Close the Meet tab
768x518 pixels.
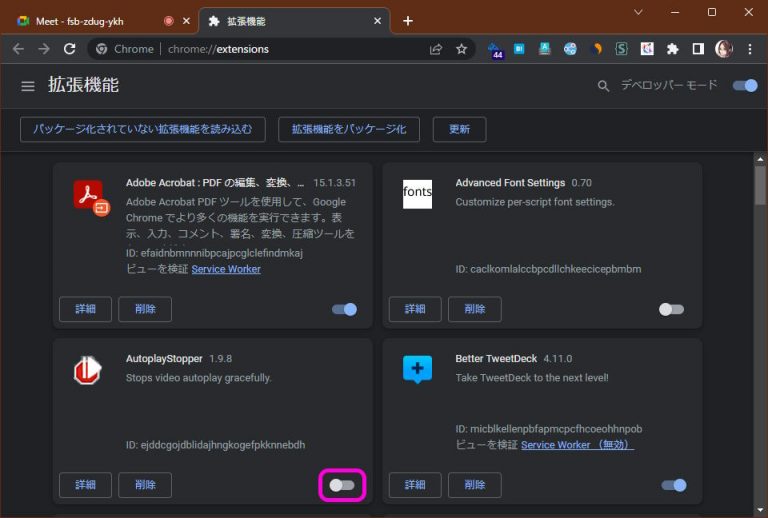point(186,21)
